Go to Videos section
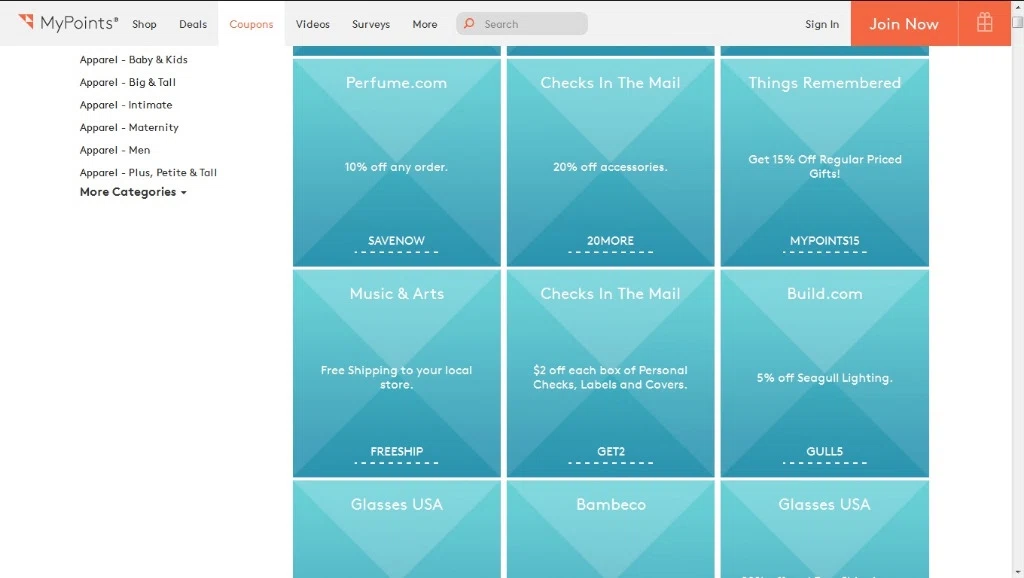1024x578 pixels. pos(313,24)
